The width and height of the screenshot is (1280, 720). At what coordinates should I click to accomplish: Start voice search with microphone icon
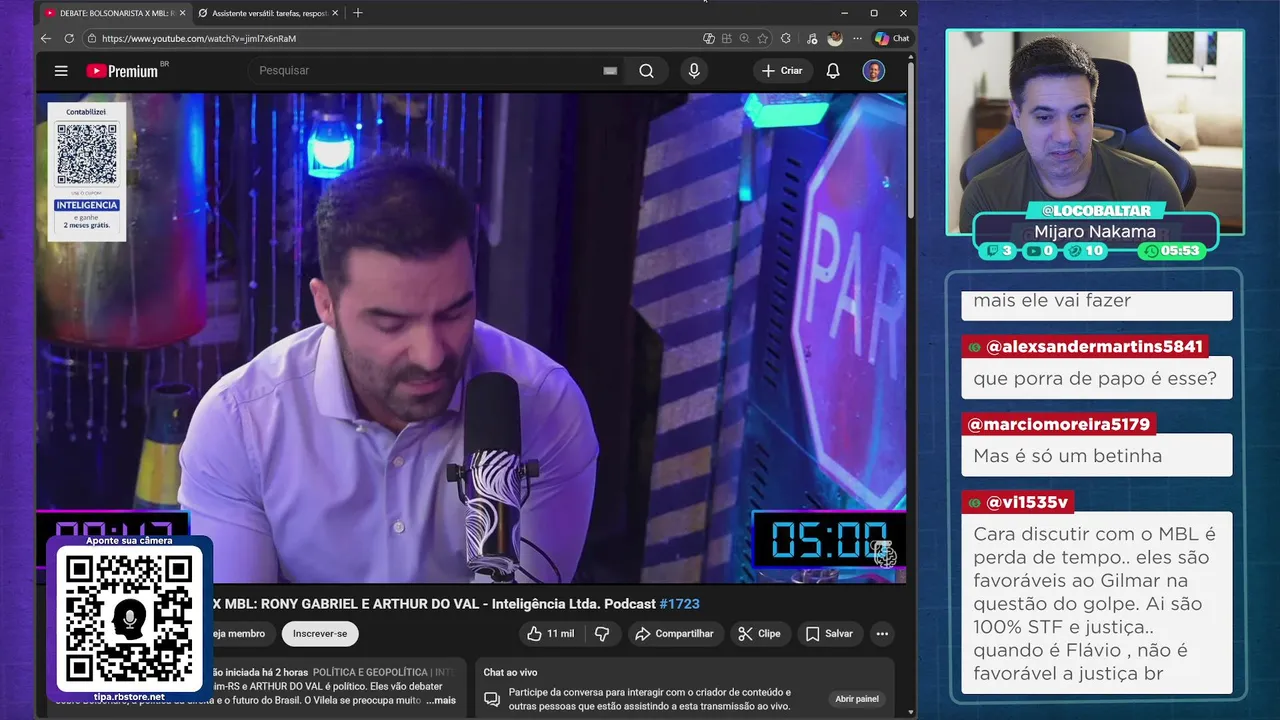pyautogui.click(x=694, y=71)
